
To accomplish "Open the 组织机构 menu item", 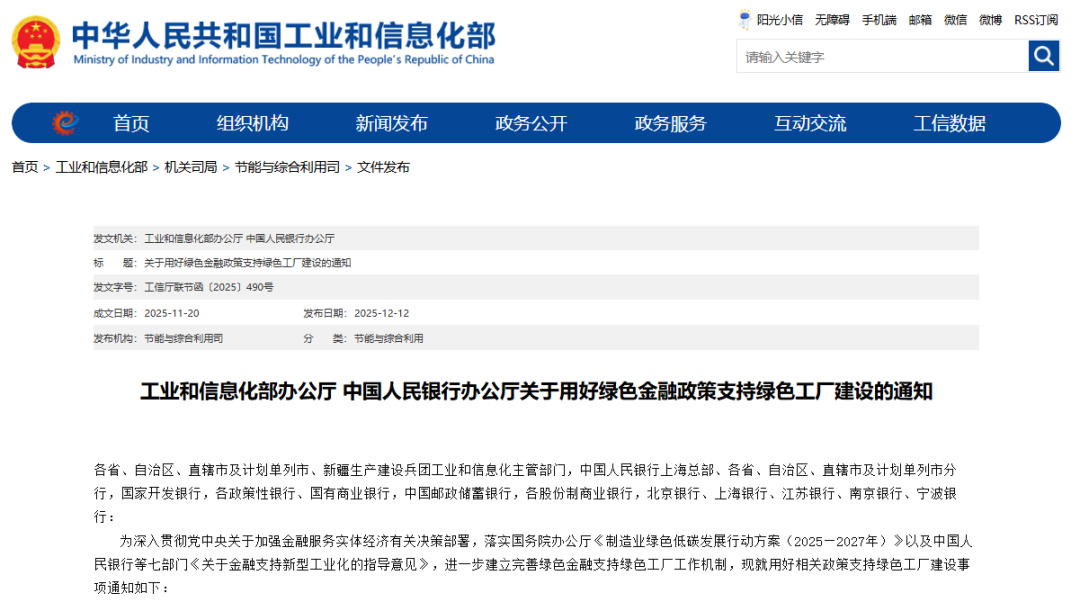I will coord(252,123).
